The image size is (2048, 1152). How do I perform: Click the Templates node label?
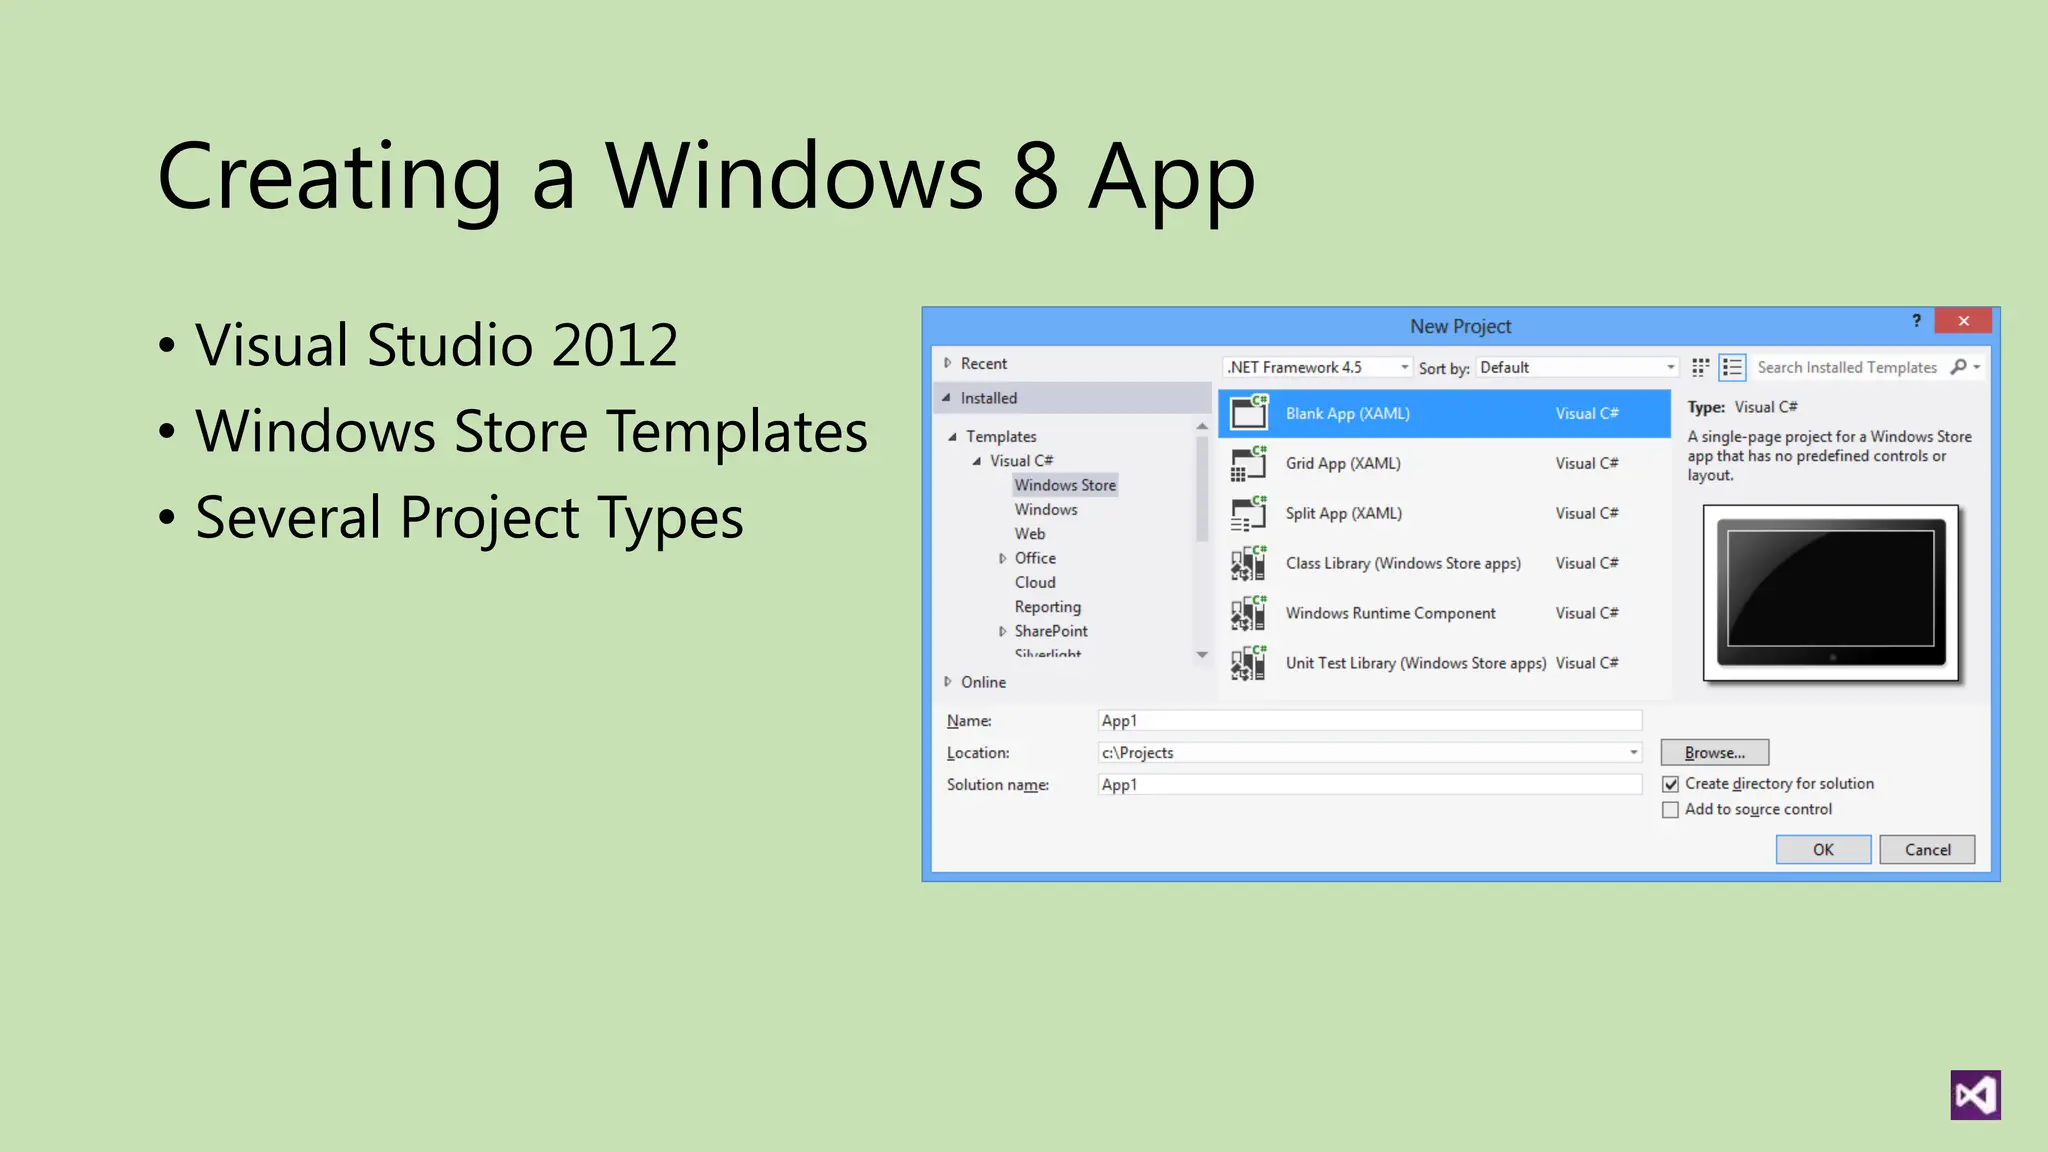pyautogui.click(x=1001, y=436)
